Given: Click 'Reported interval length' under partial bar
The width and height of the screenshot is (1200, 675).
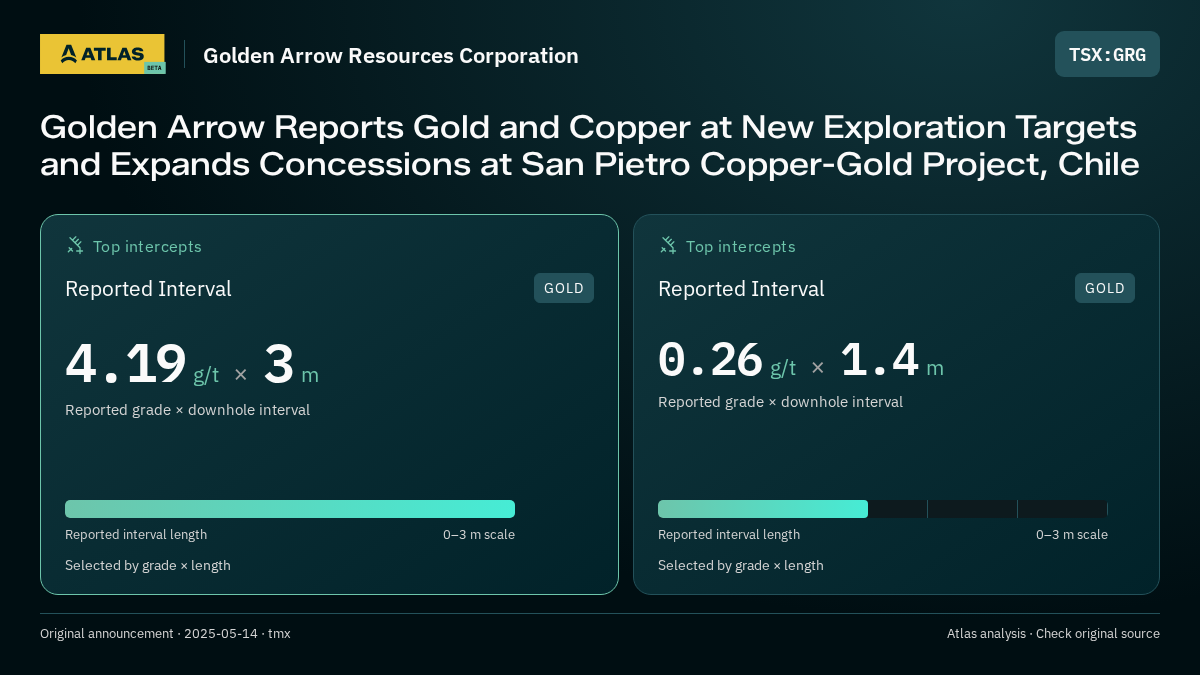Looking at the screenshot, I should [729, 534].
